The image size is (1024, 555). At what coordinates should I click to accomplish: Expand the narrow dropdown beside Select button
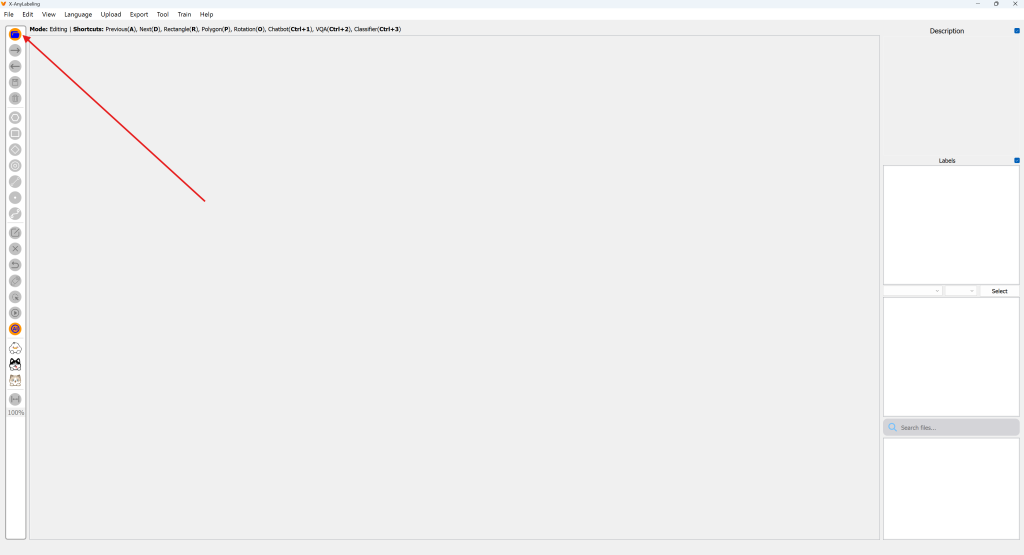pyautogui.click(x=961, y=291)
